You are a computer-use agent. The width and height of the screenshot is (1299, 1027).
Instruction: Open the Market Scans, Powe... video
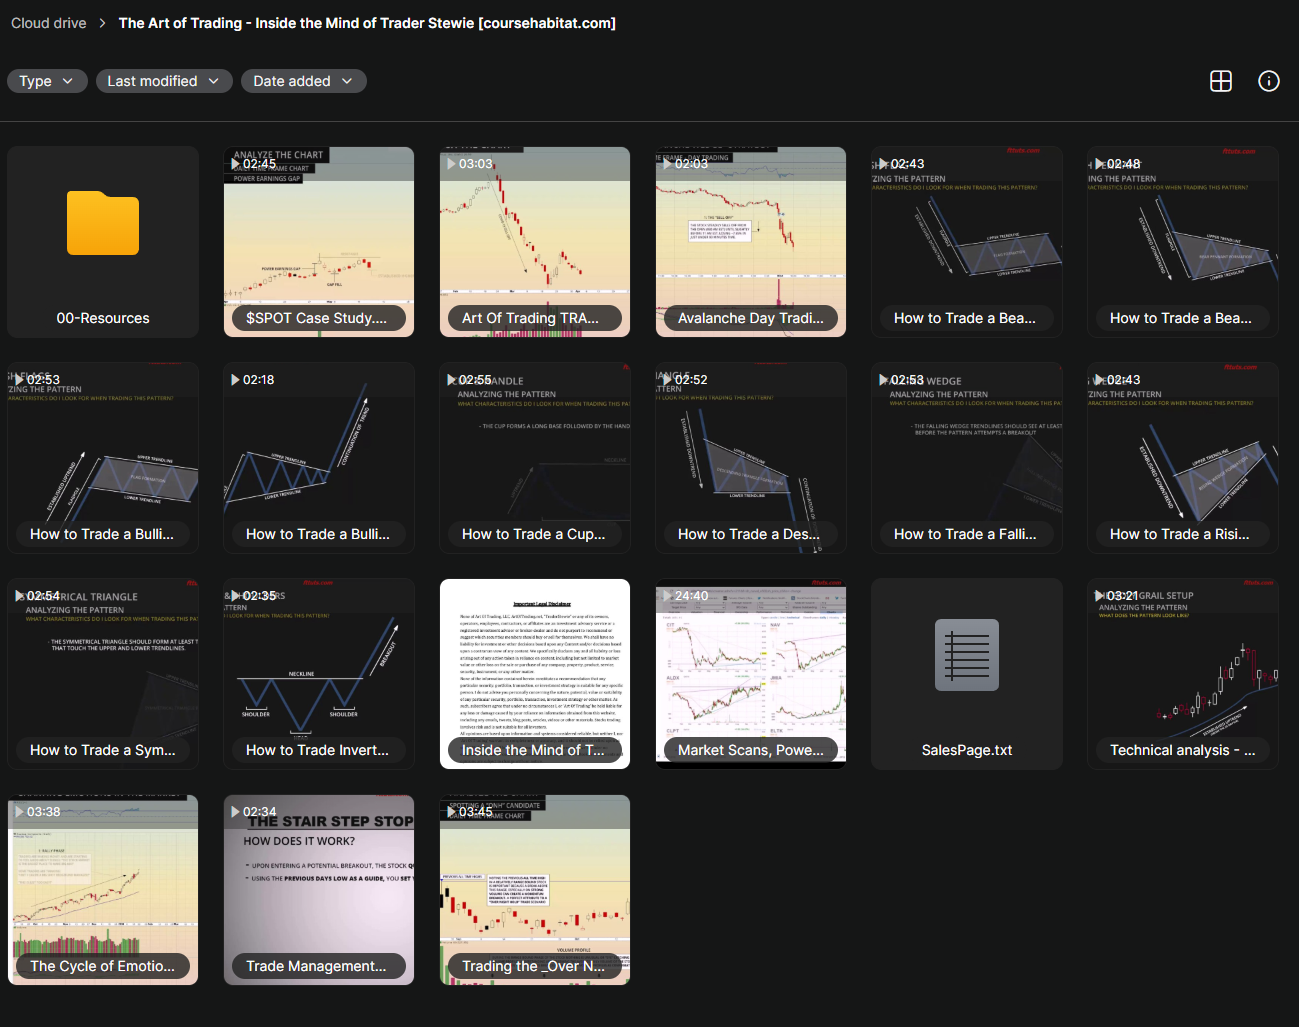(x=751, y=674)
